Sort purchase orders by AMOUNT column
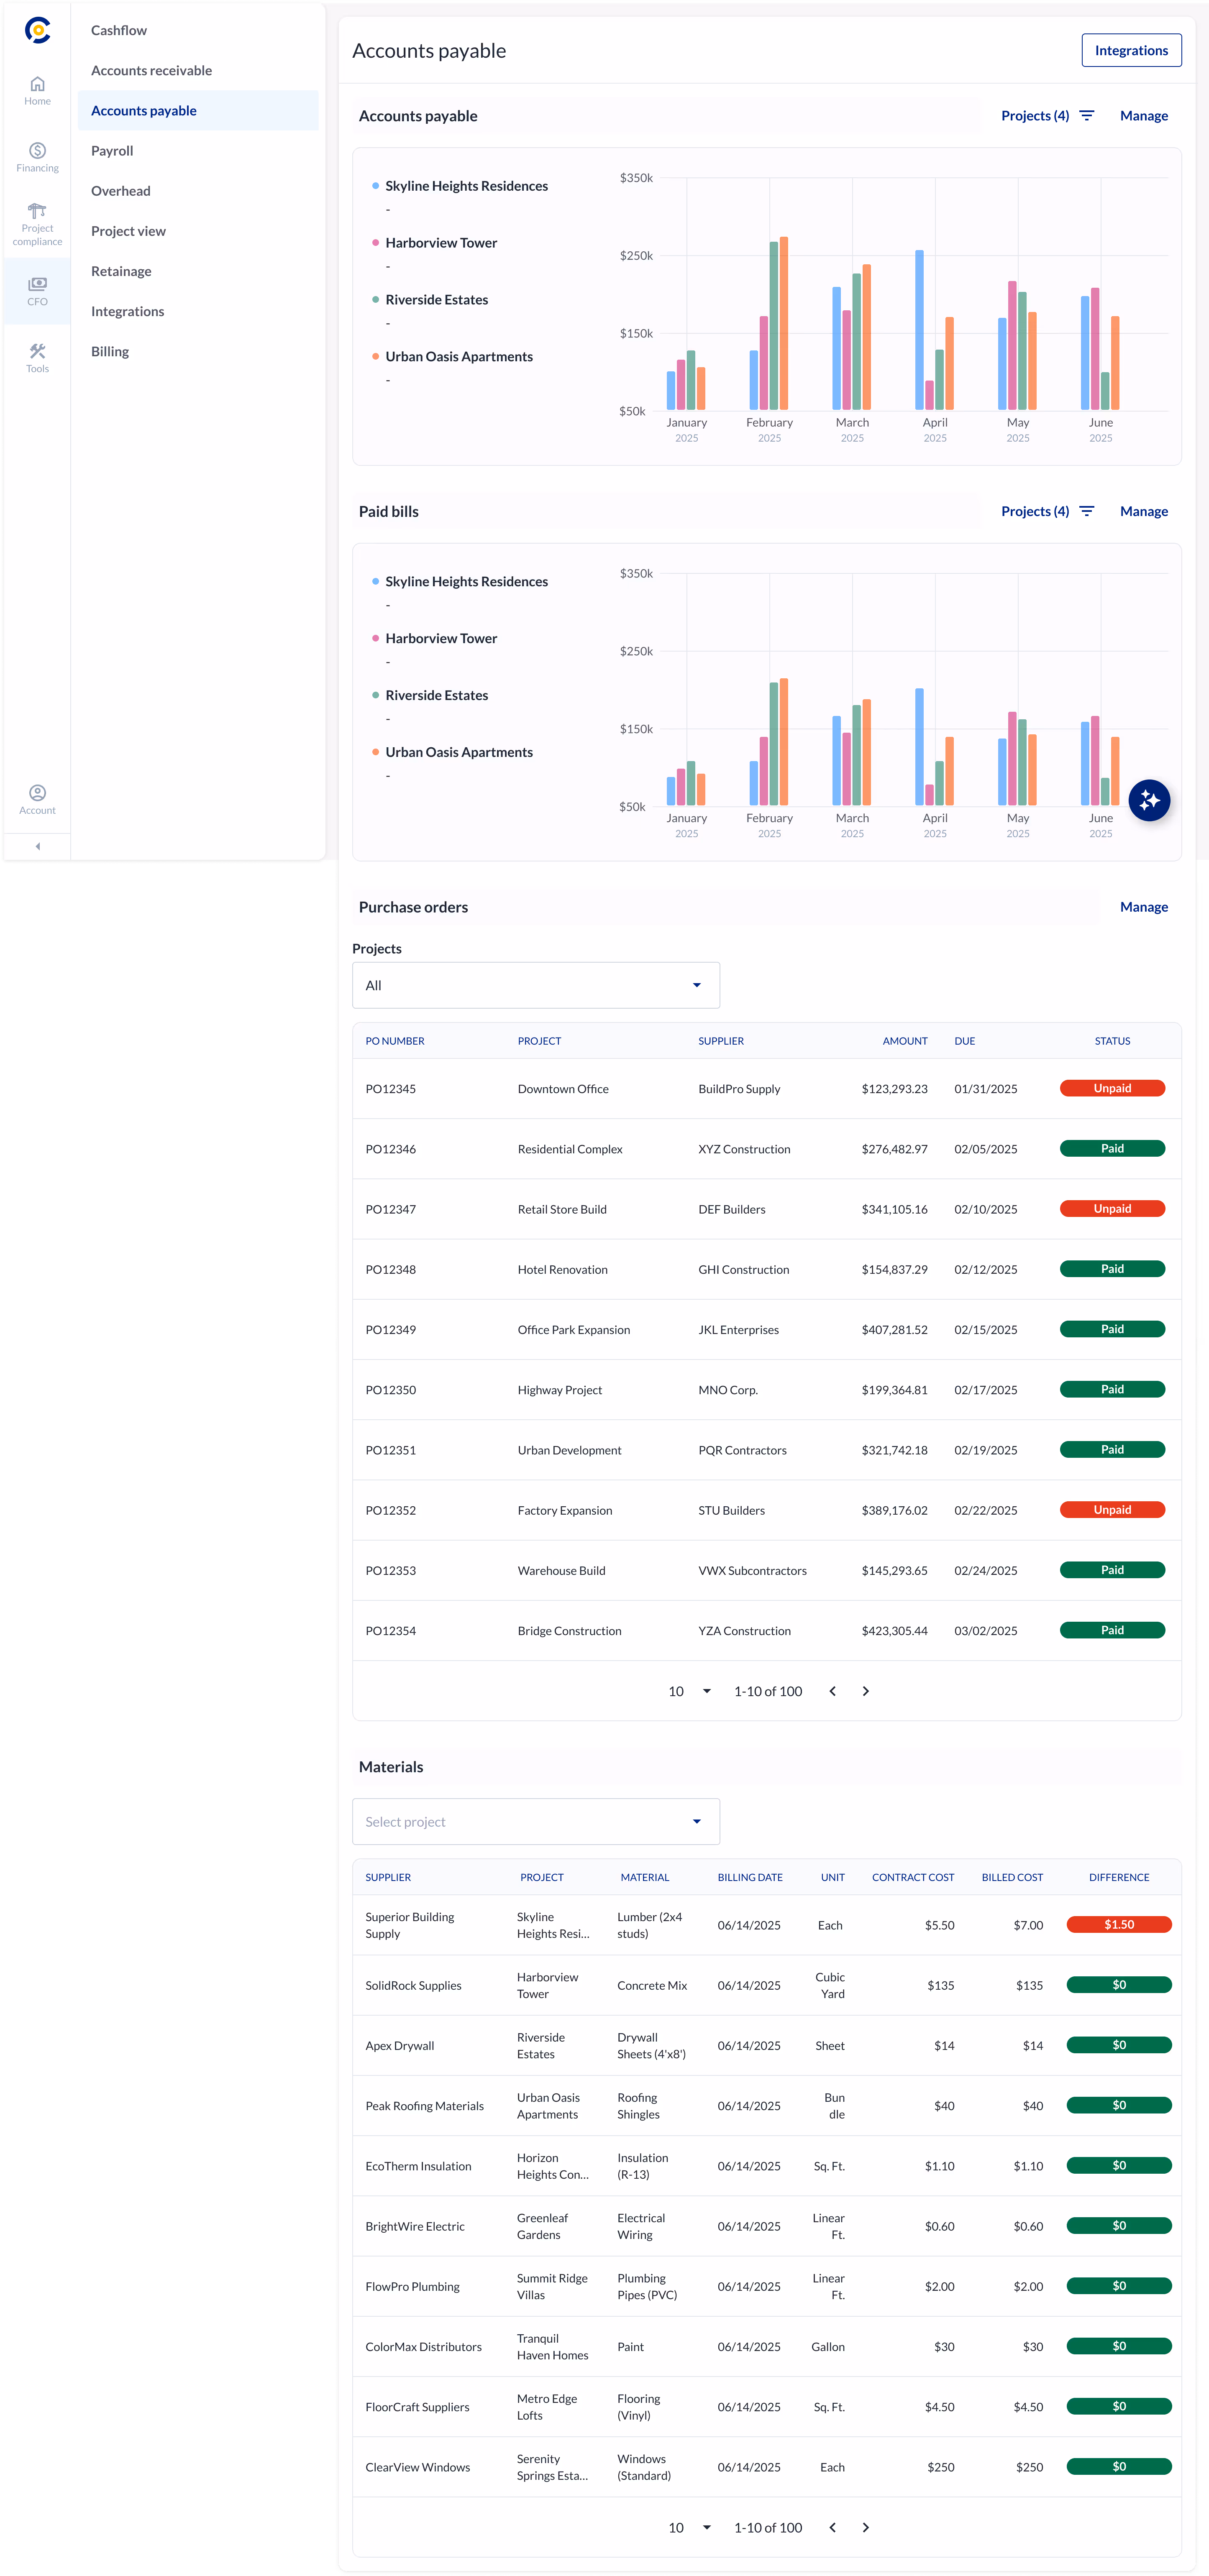The image size is (1209, 2576). pos(905,1041)
